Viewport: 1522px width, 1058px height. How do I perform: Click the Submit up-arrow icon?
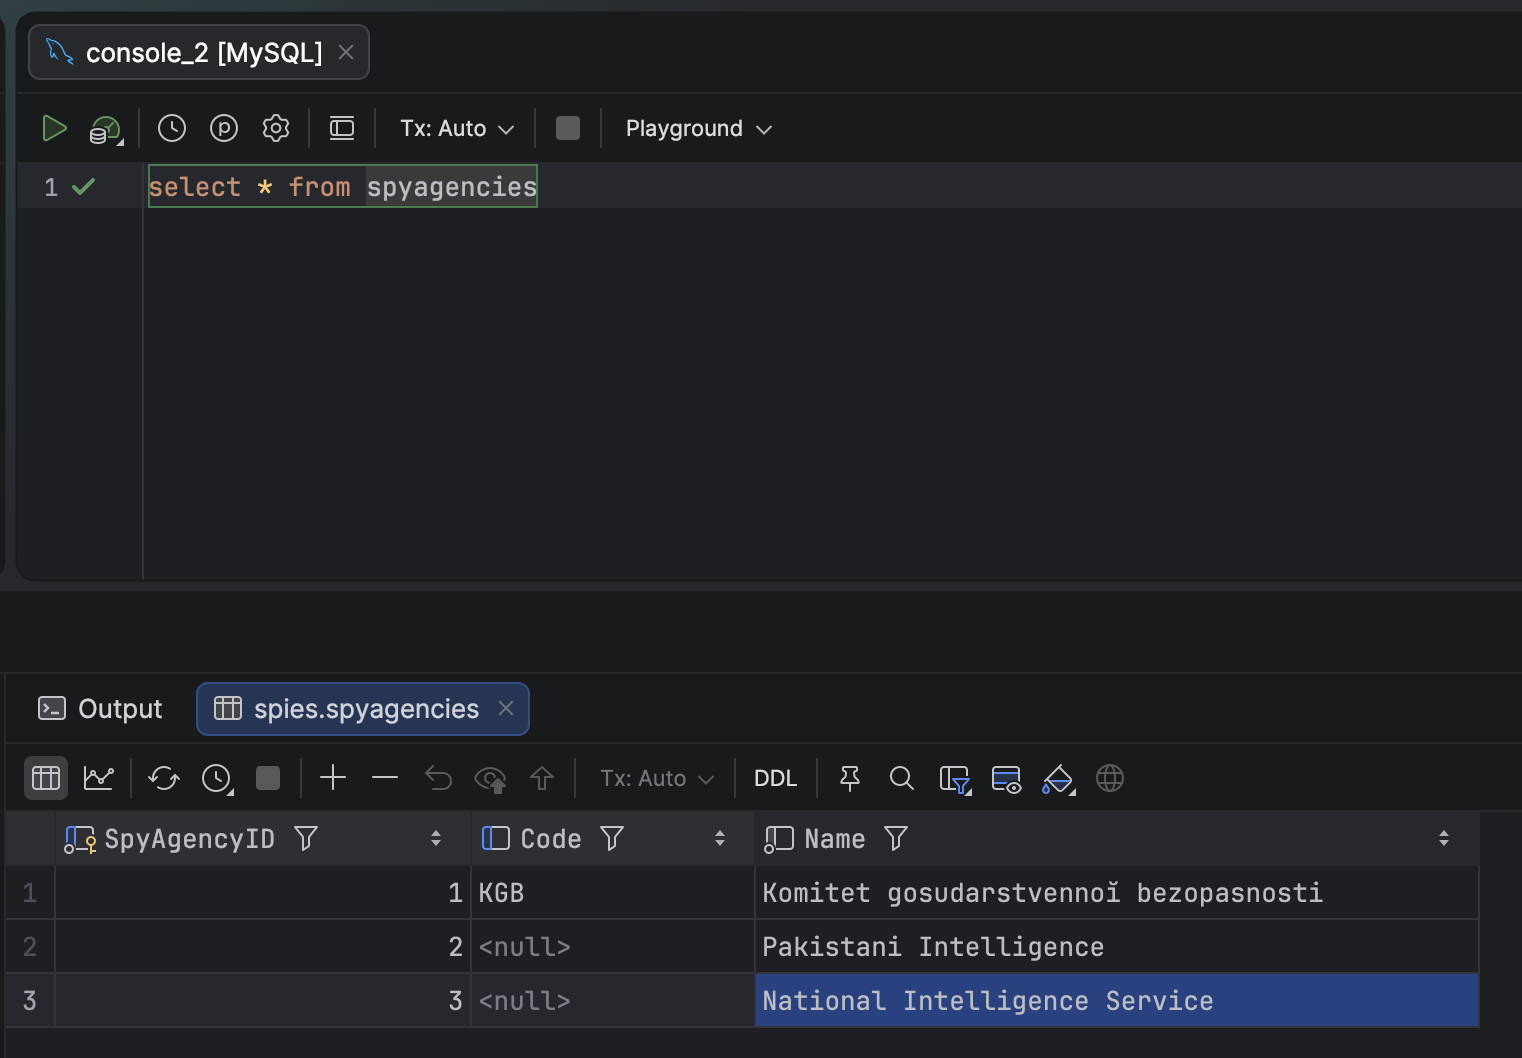(x=542, y=778)
